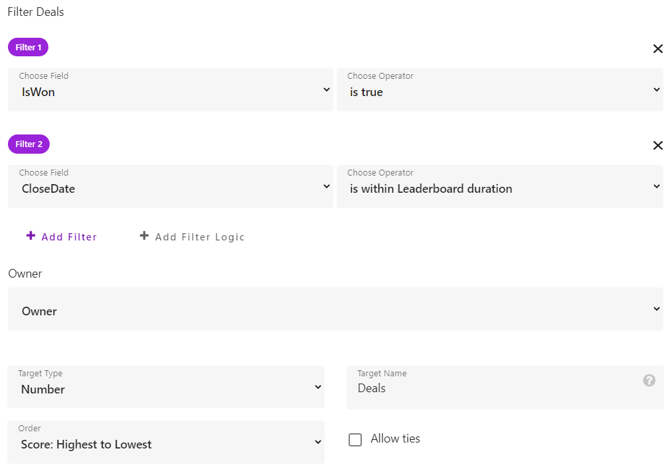The width and height of the screenshot is (670, 469).
Task: Expand the Owner dropdown
Action: point(335,309)
